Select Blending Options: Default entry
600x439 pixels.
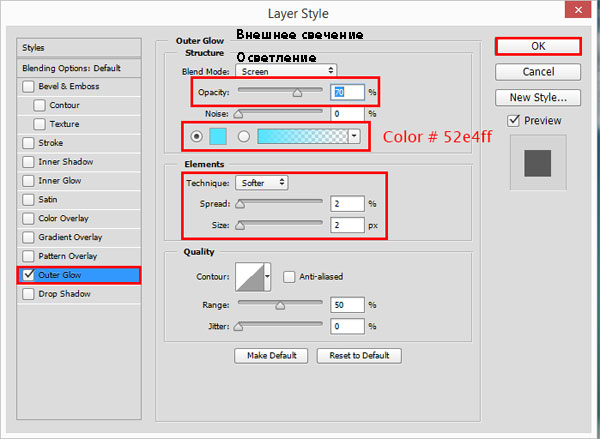79,68
